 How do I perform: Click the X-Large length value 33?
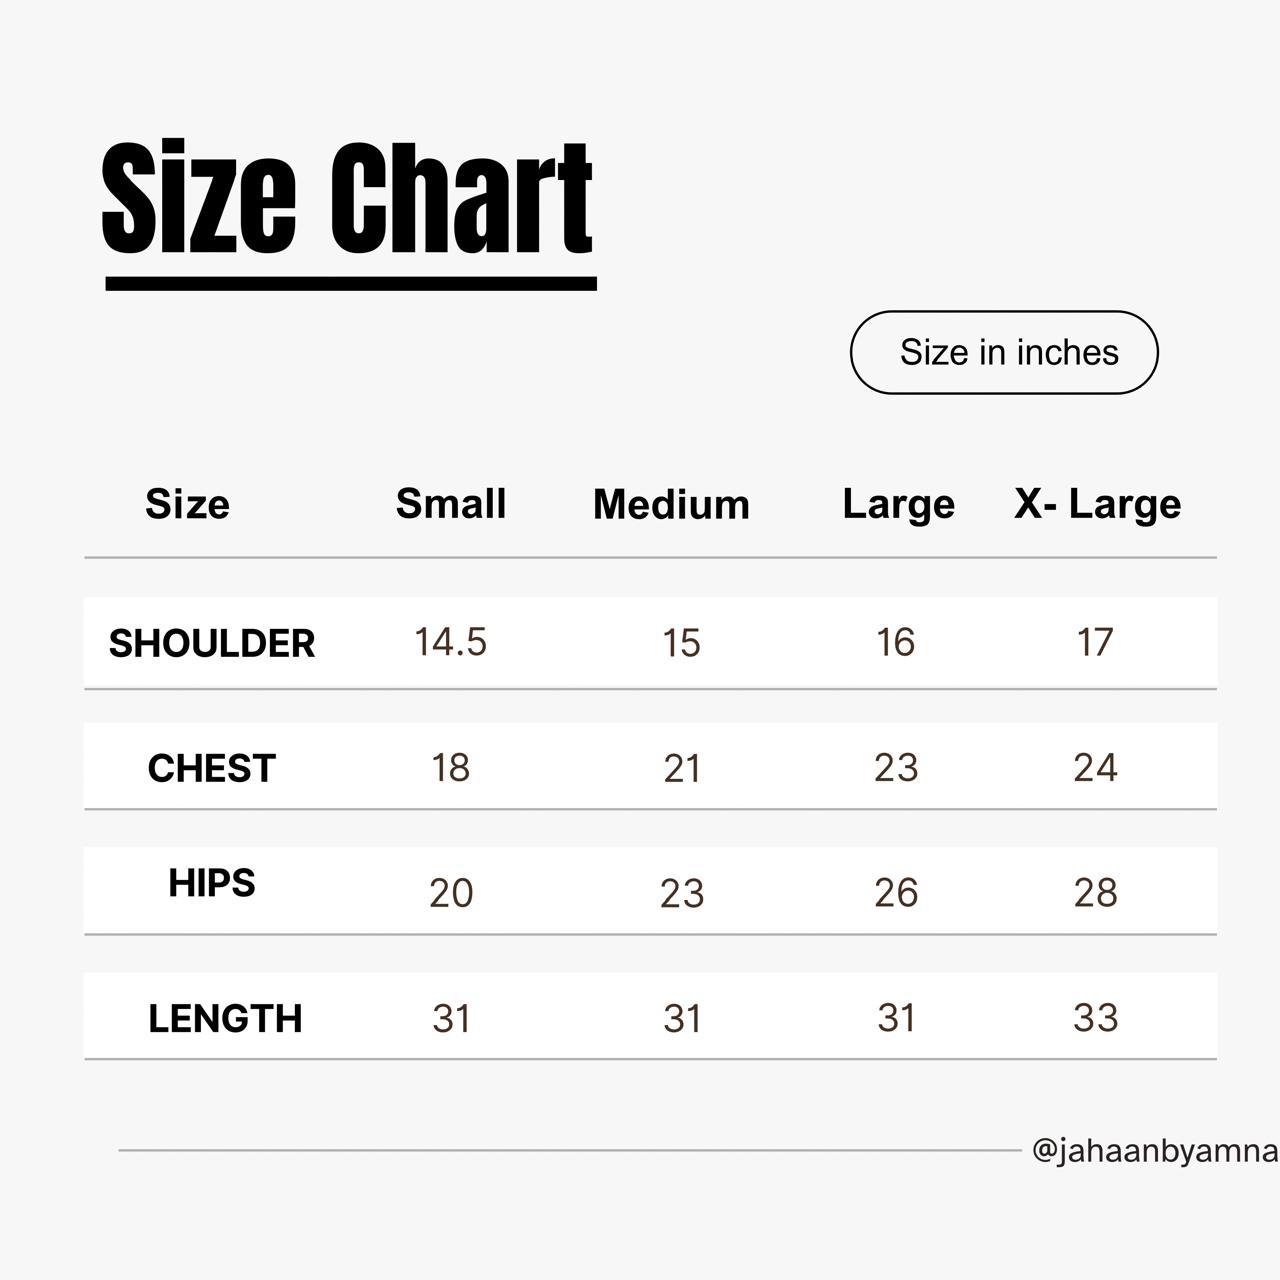(x=1095, y=1017)
